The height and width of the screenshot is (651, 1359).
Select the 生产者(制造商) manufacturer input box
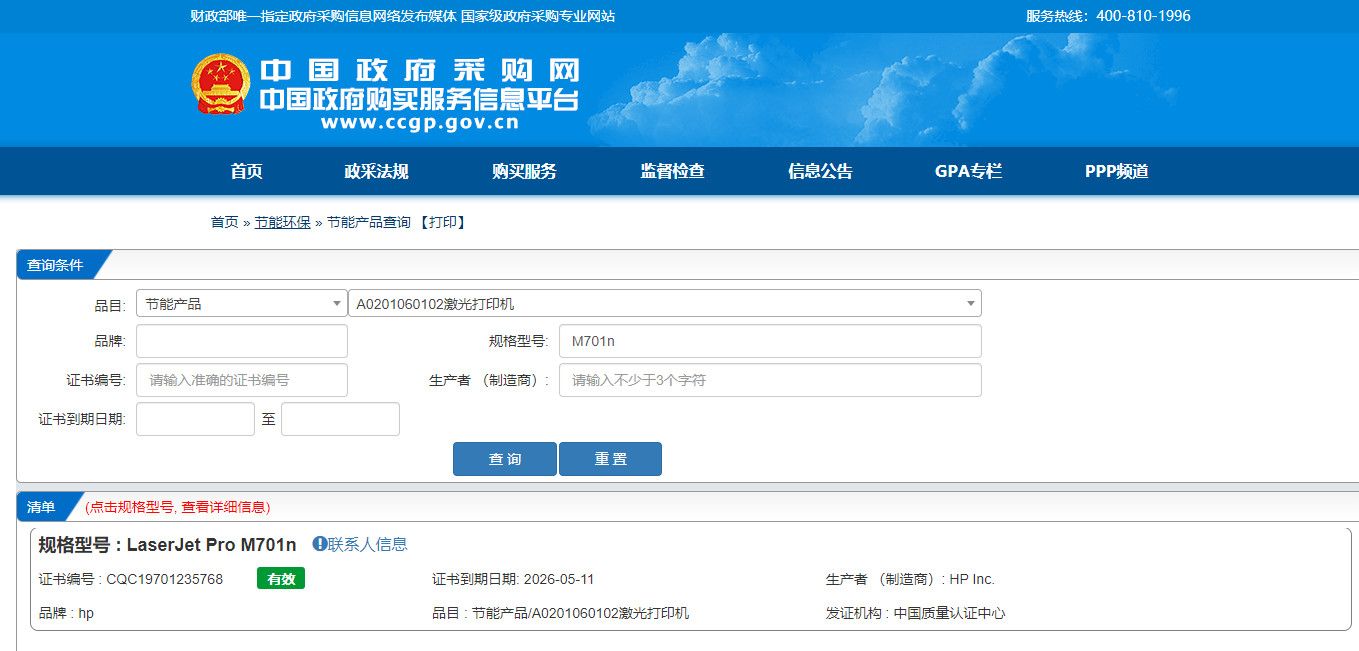(x=769, y=380)
